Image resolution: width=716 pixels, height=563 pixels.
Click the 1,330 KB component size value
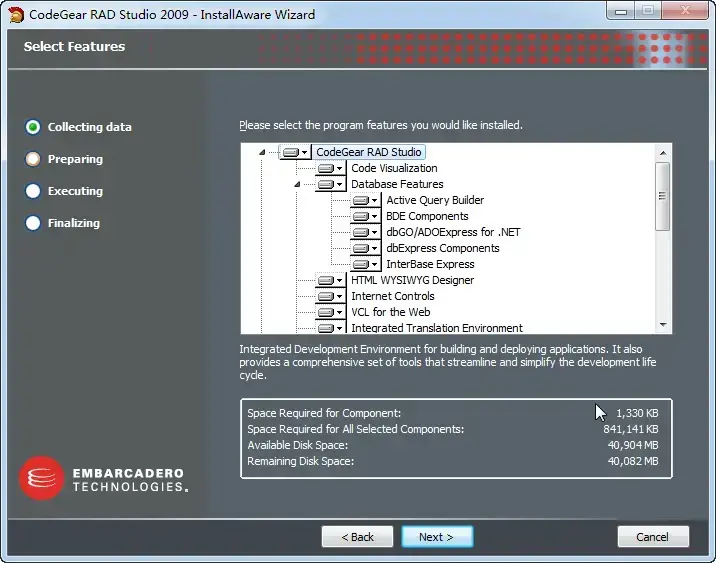click(x=637, y=413)
